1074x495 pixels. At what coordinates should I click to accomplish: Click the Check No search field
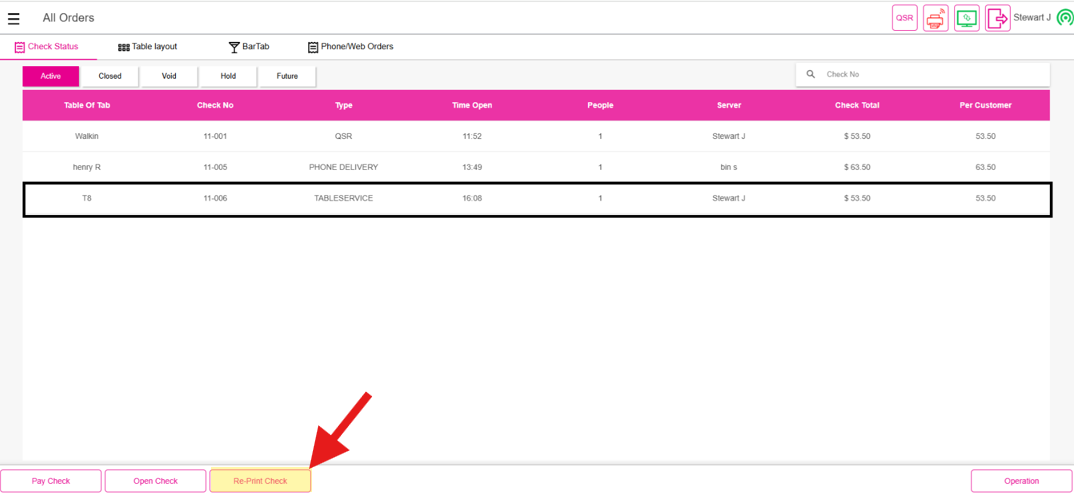tap(930, 74)
